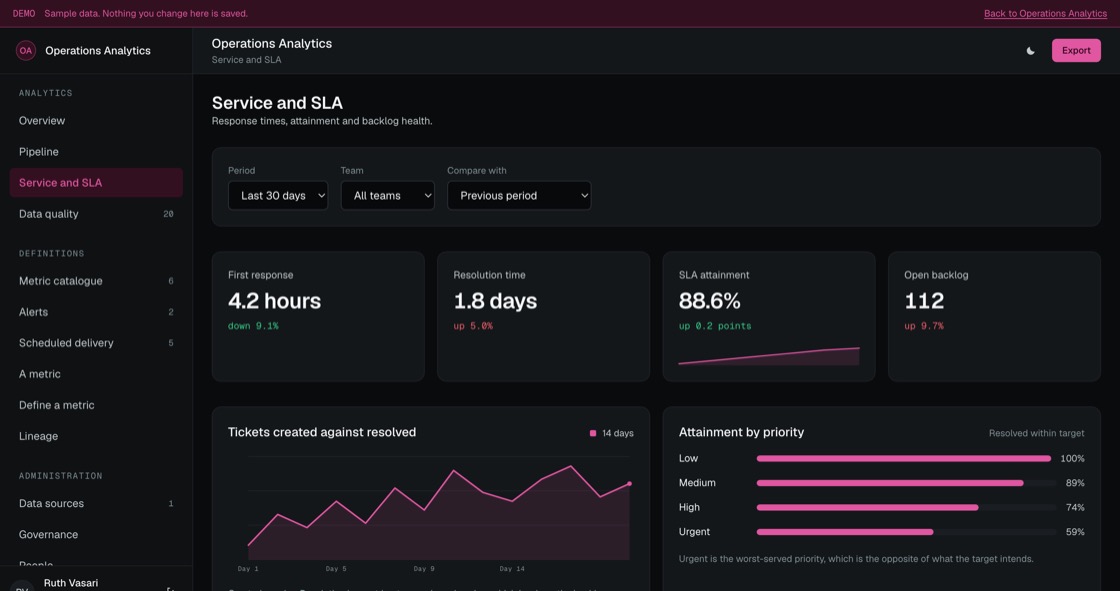Click the 89% value in the Medium row
This screenshot has height=591, width=1120.
click(x=1075, y=483)
